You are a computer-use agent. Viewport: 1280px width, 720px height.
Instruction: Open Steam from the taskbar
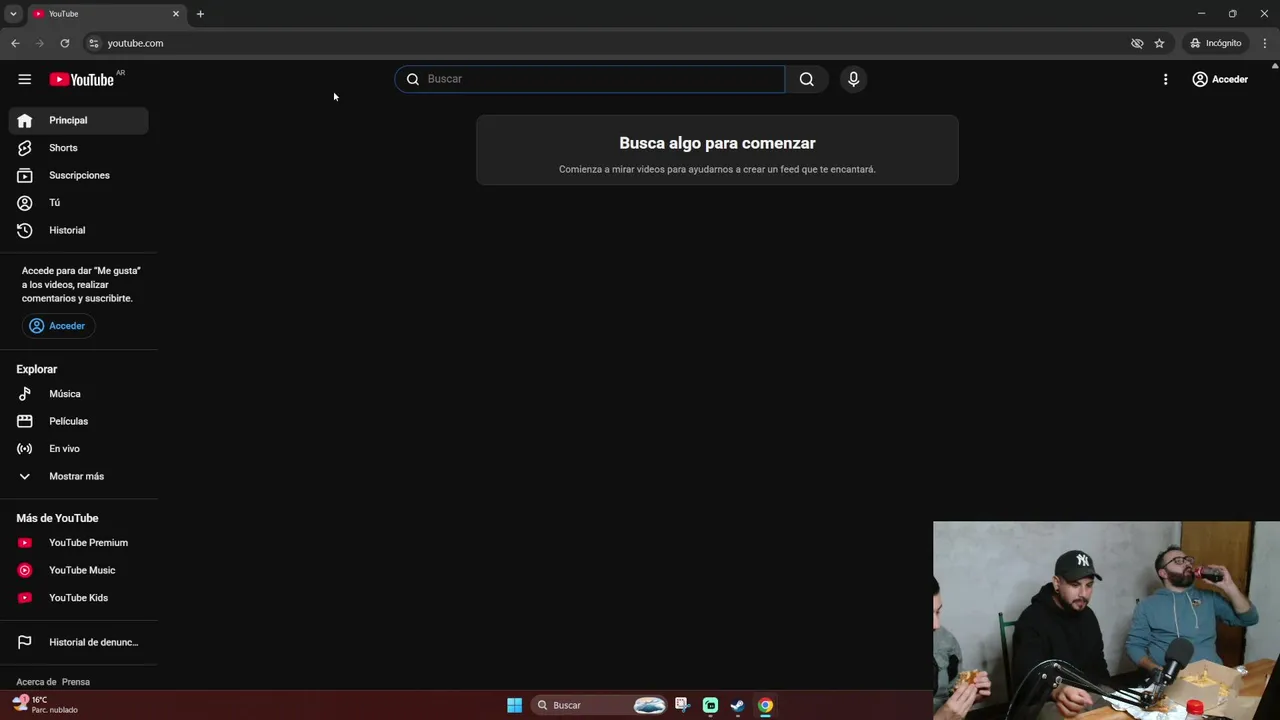737,705
